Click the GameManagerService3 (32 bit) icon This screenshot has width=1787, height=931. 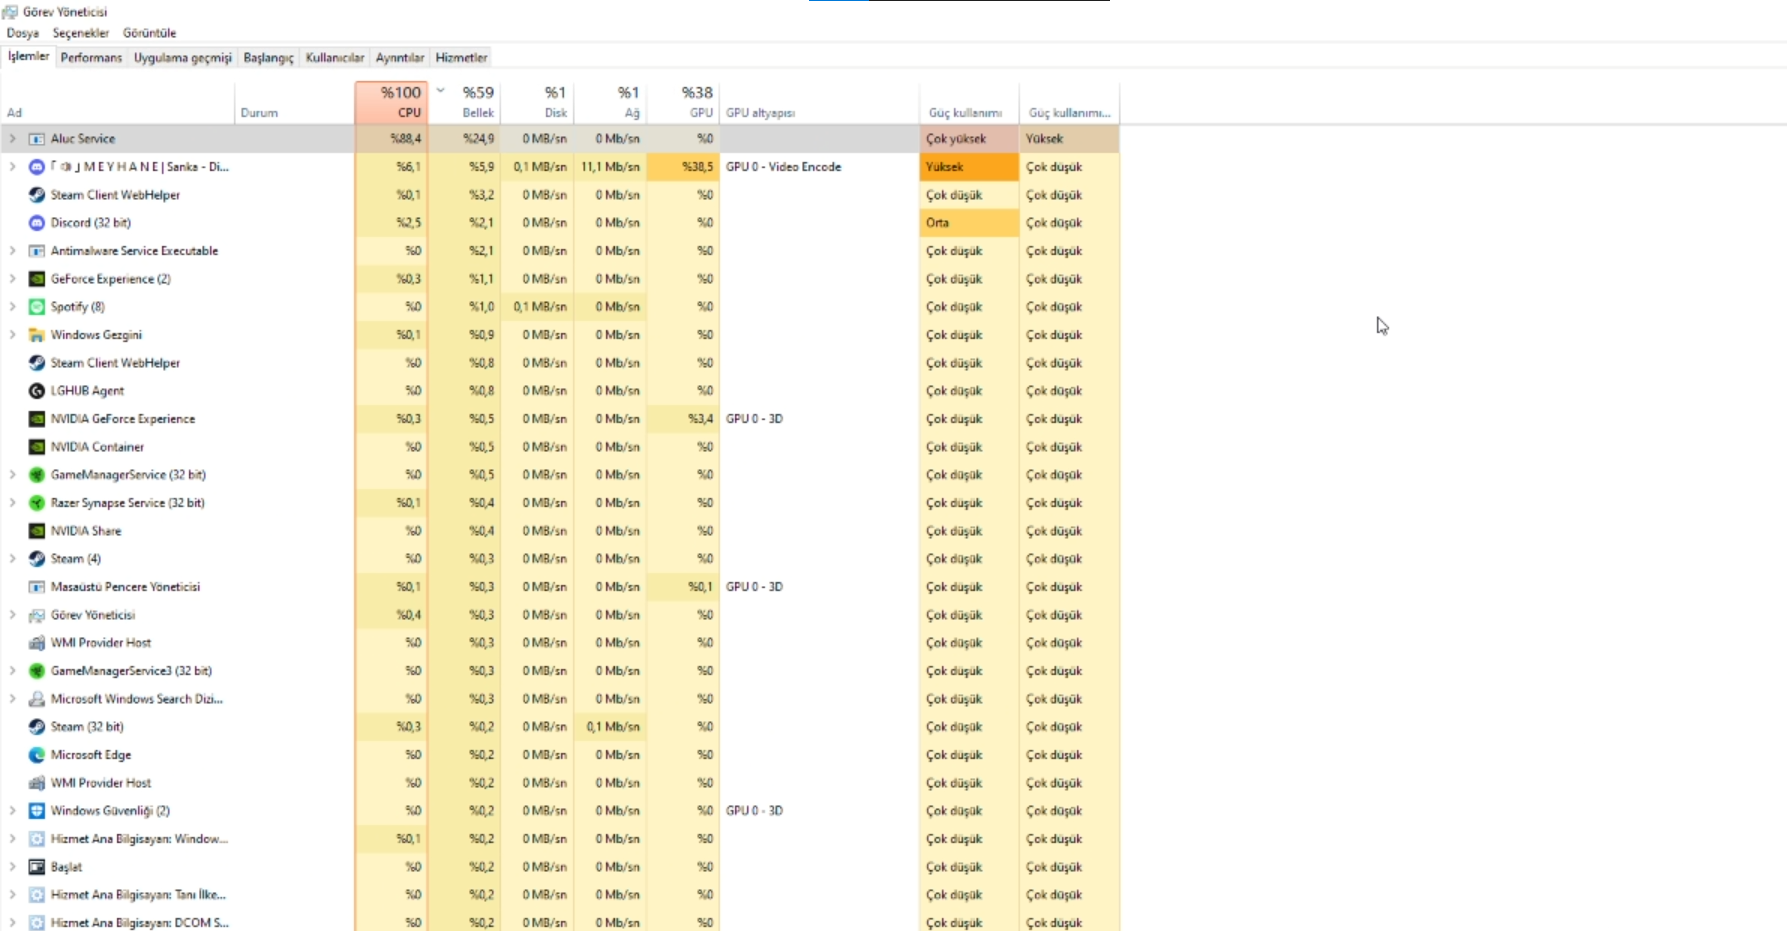tap(37, 671)
